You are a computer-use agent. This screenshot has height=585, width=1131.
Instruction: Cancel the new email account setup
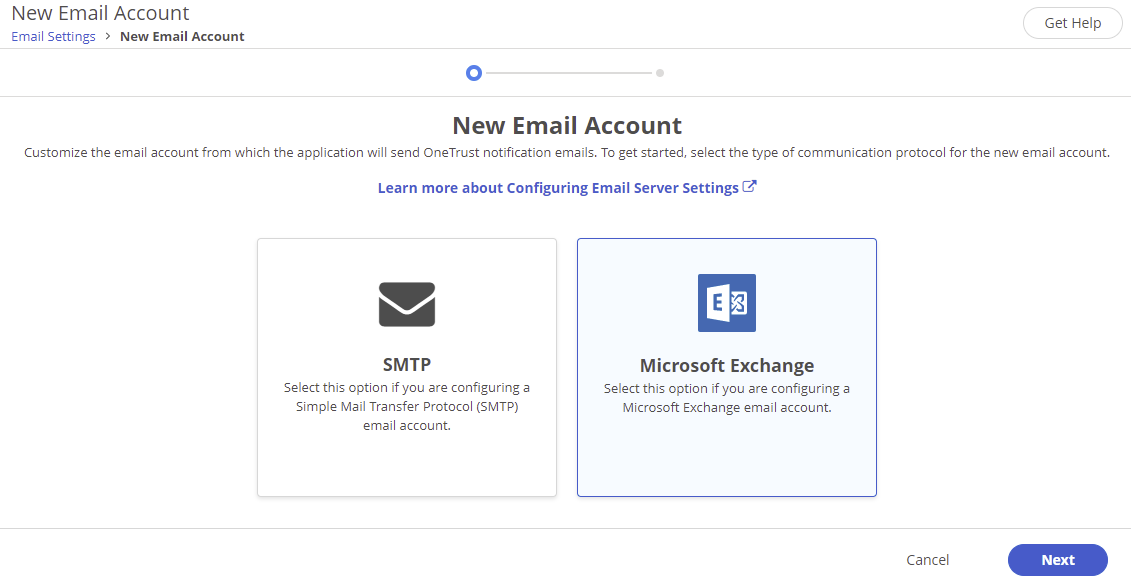click(927, 560)
